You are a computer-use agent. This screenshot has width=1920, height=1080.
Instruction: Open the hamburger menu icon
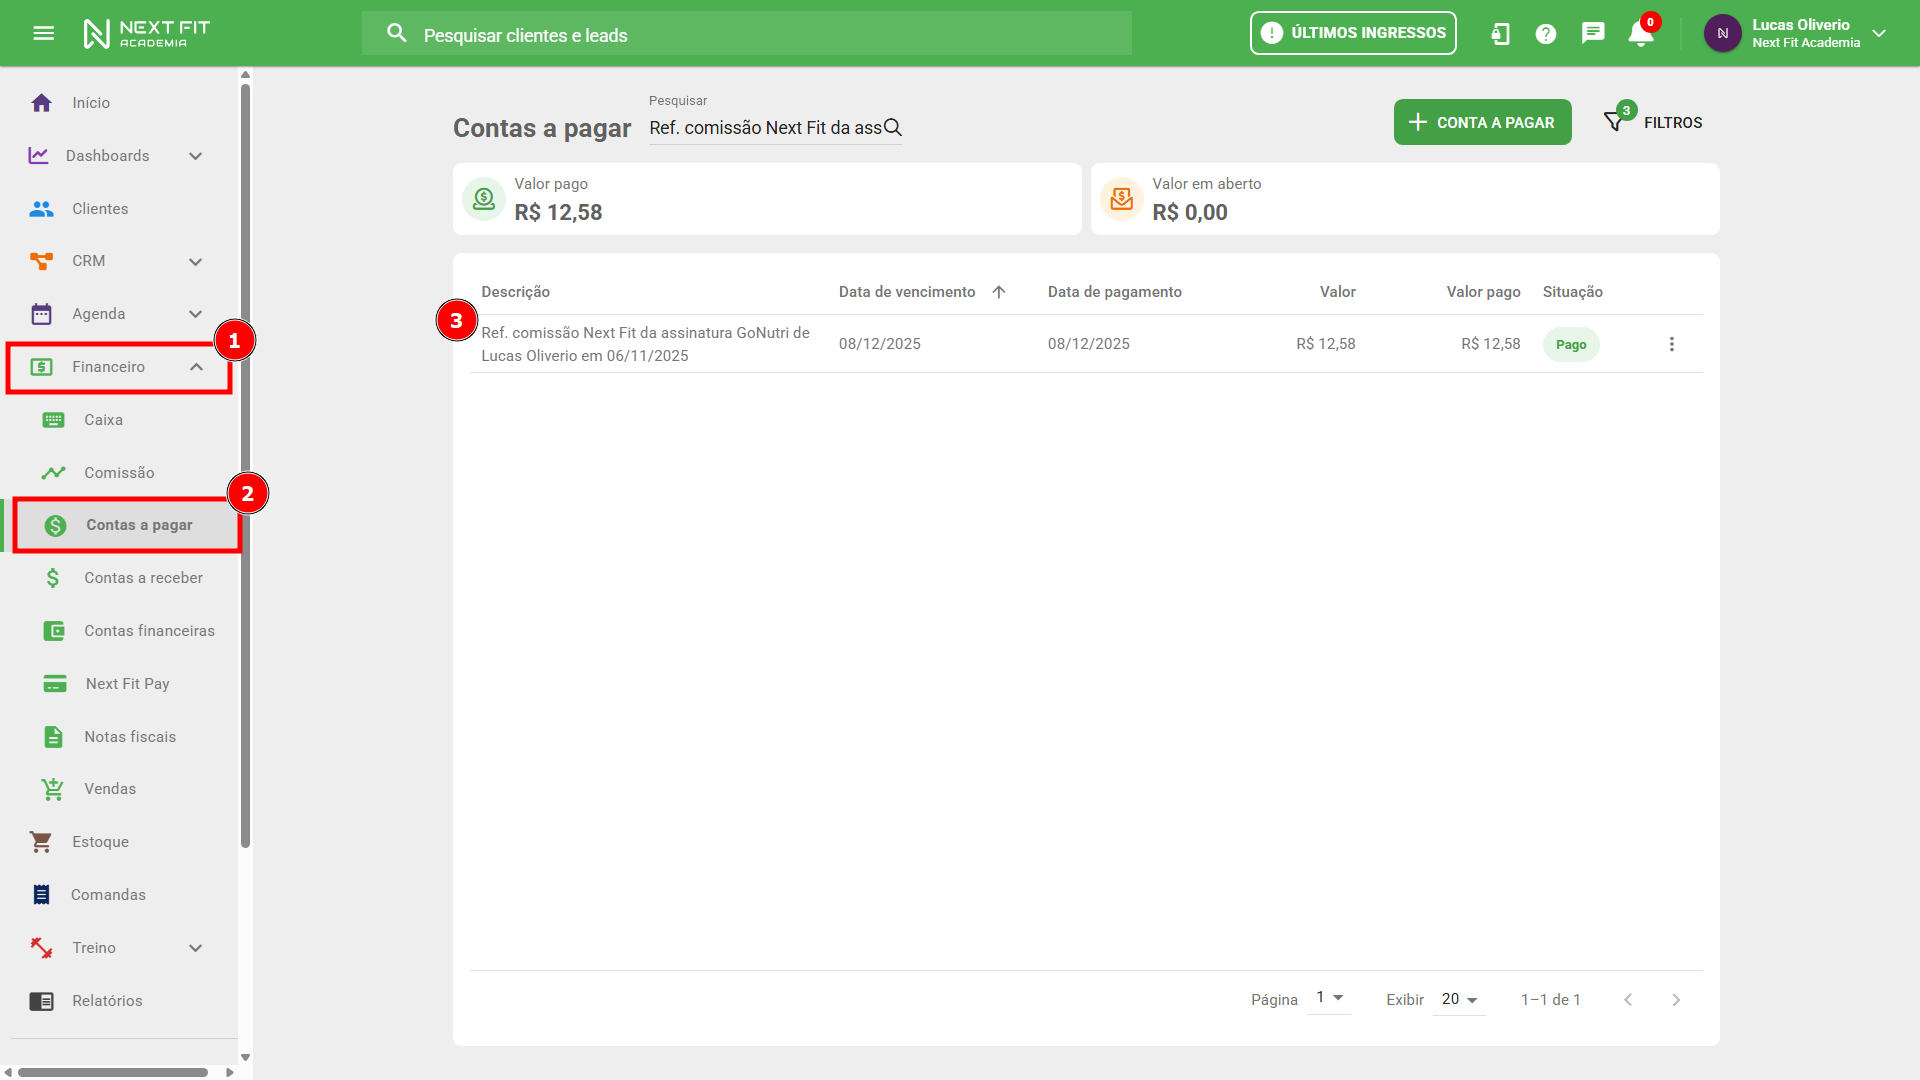(43, 33)
